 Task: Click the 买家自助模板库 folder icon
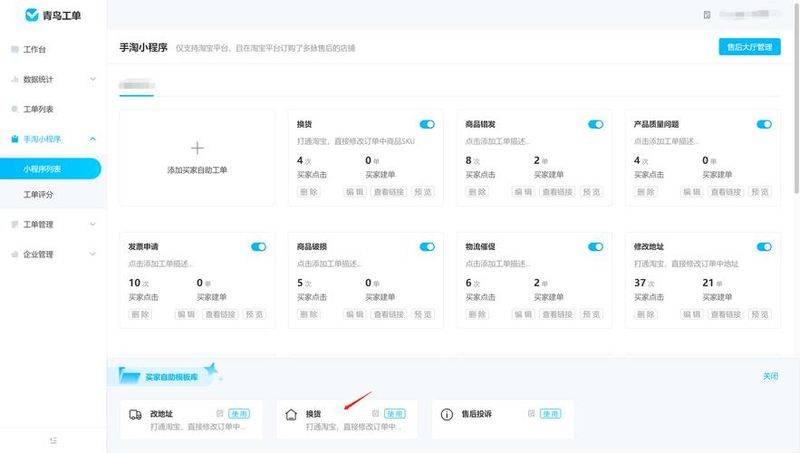point(130,375)
